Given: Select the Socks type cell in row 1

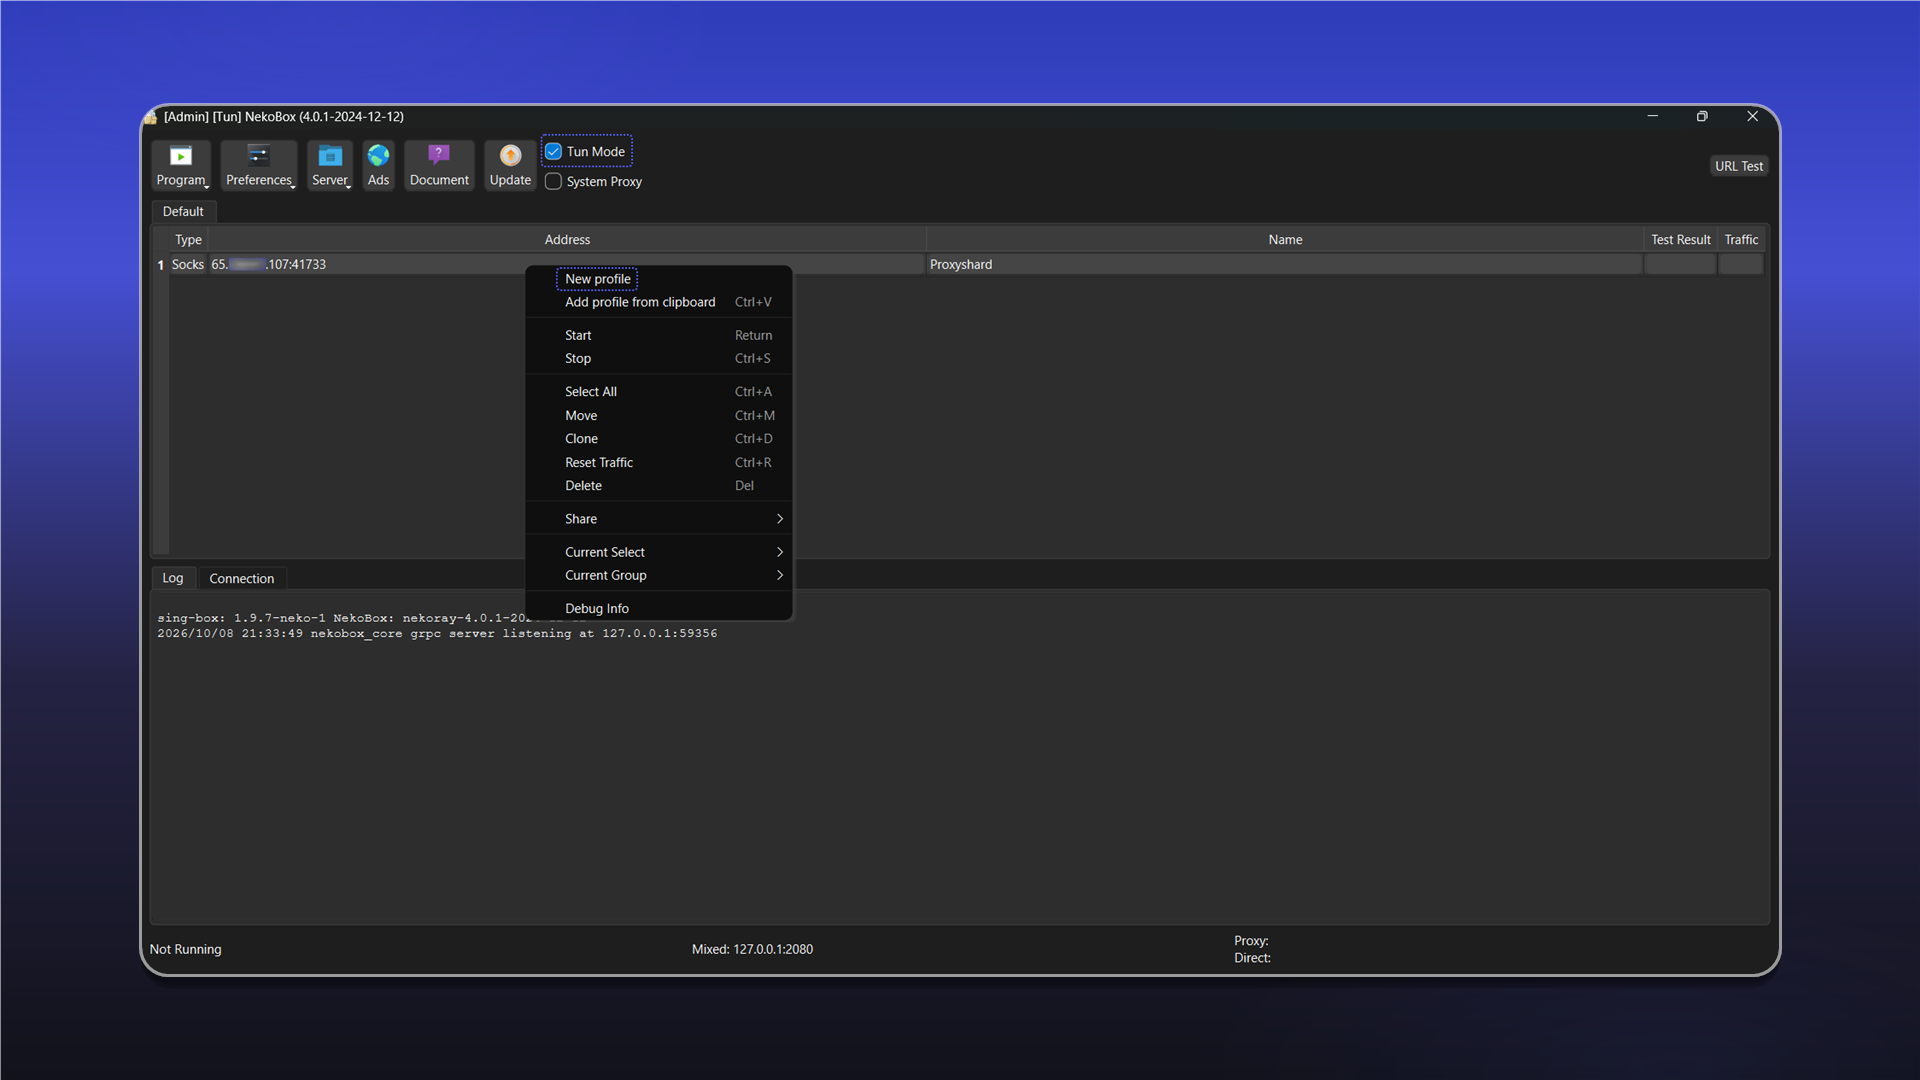Looking at the screenshot, I should point(188,265).
